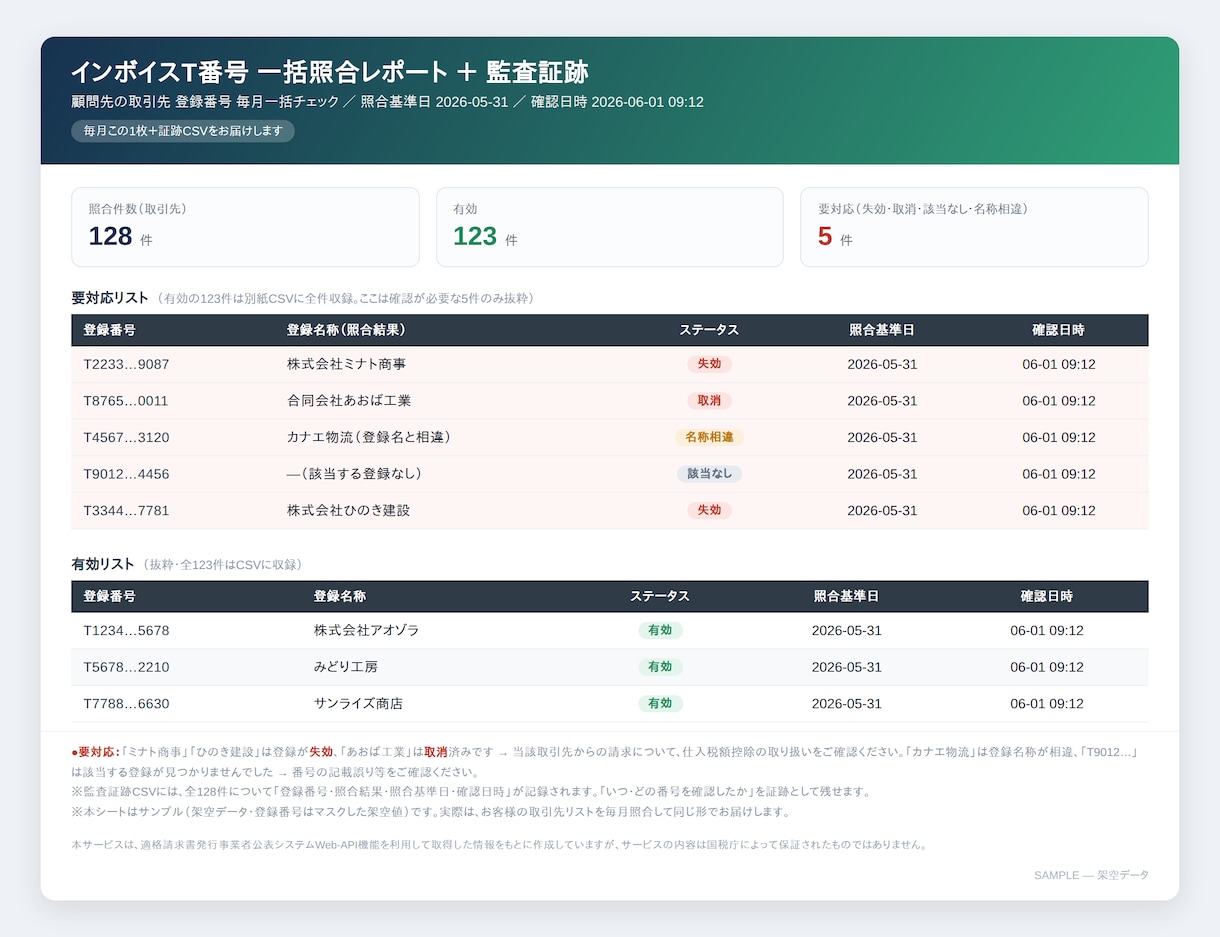Click the red ●要対応: note label
This screenshot has height=937, width=1220.
coord(95,752)
